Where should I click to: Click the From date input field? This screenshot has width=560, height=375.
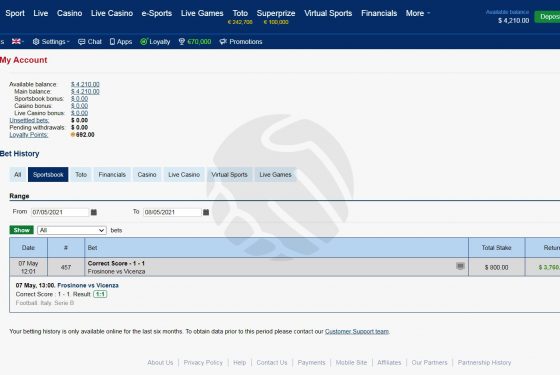point(60,212)
